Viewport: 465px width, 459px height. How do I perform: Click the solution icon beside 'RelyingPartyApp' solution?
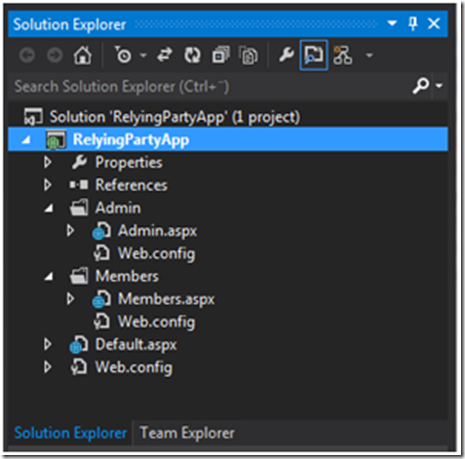[x=33, y=117]
